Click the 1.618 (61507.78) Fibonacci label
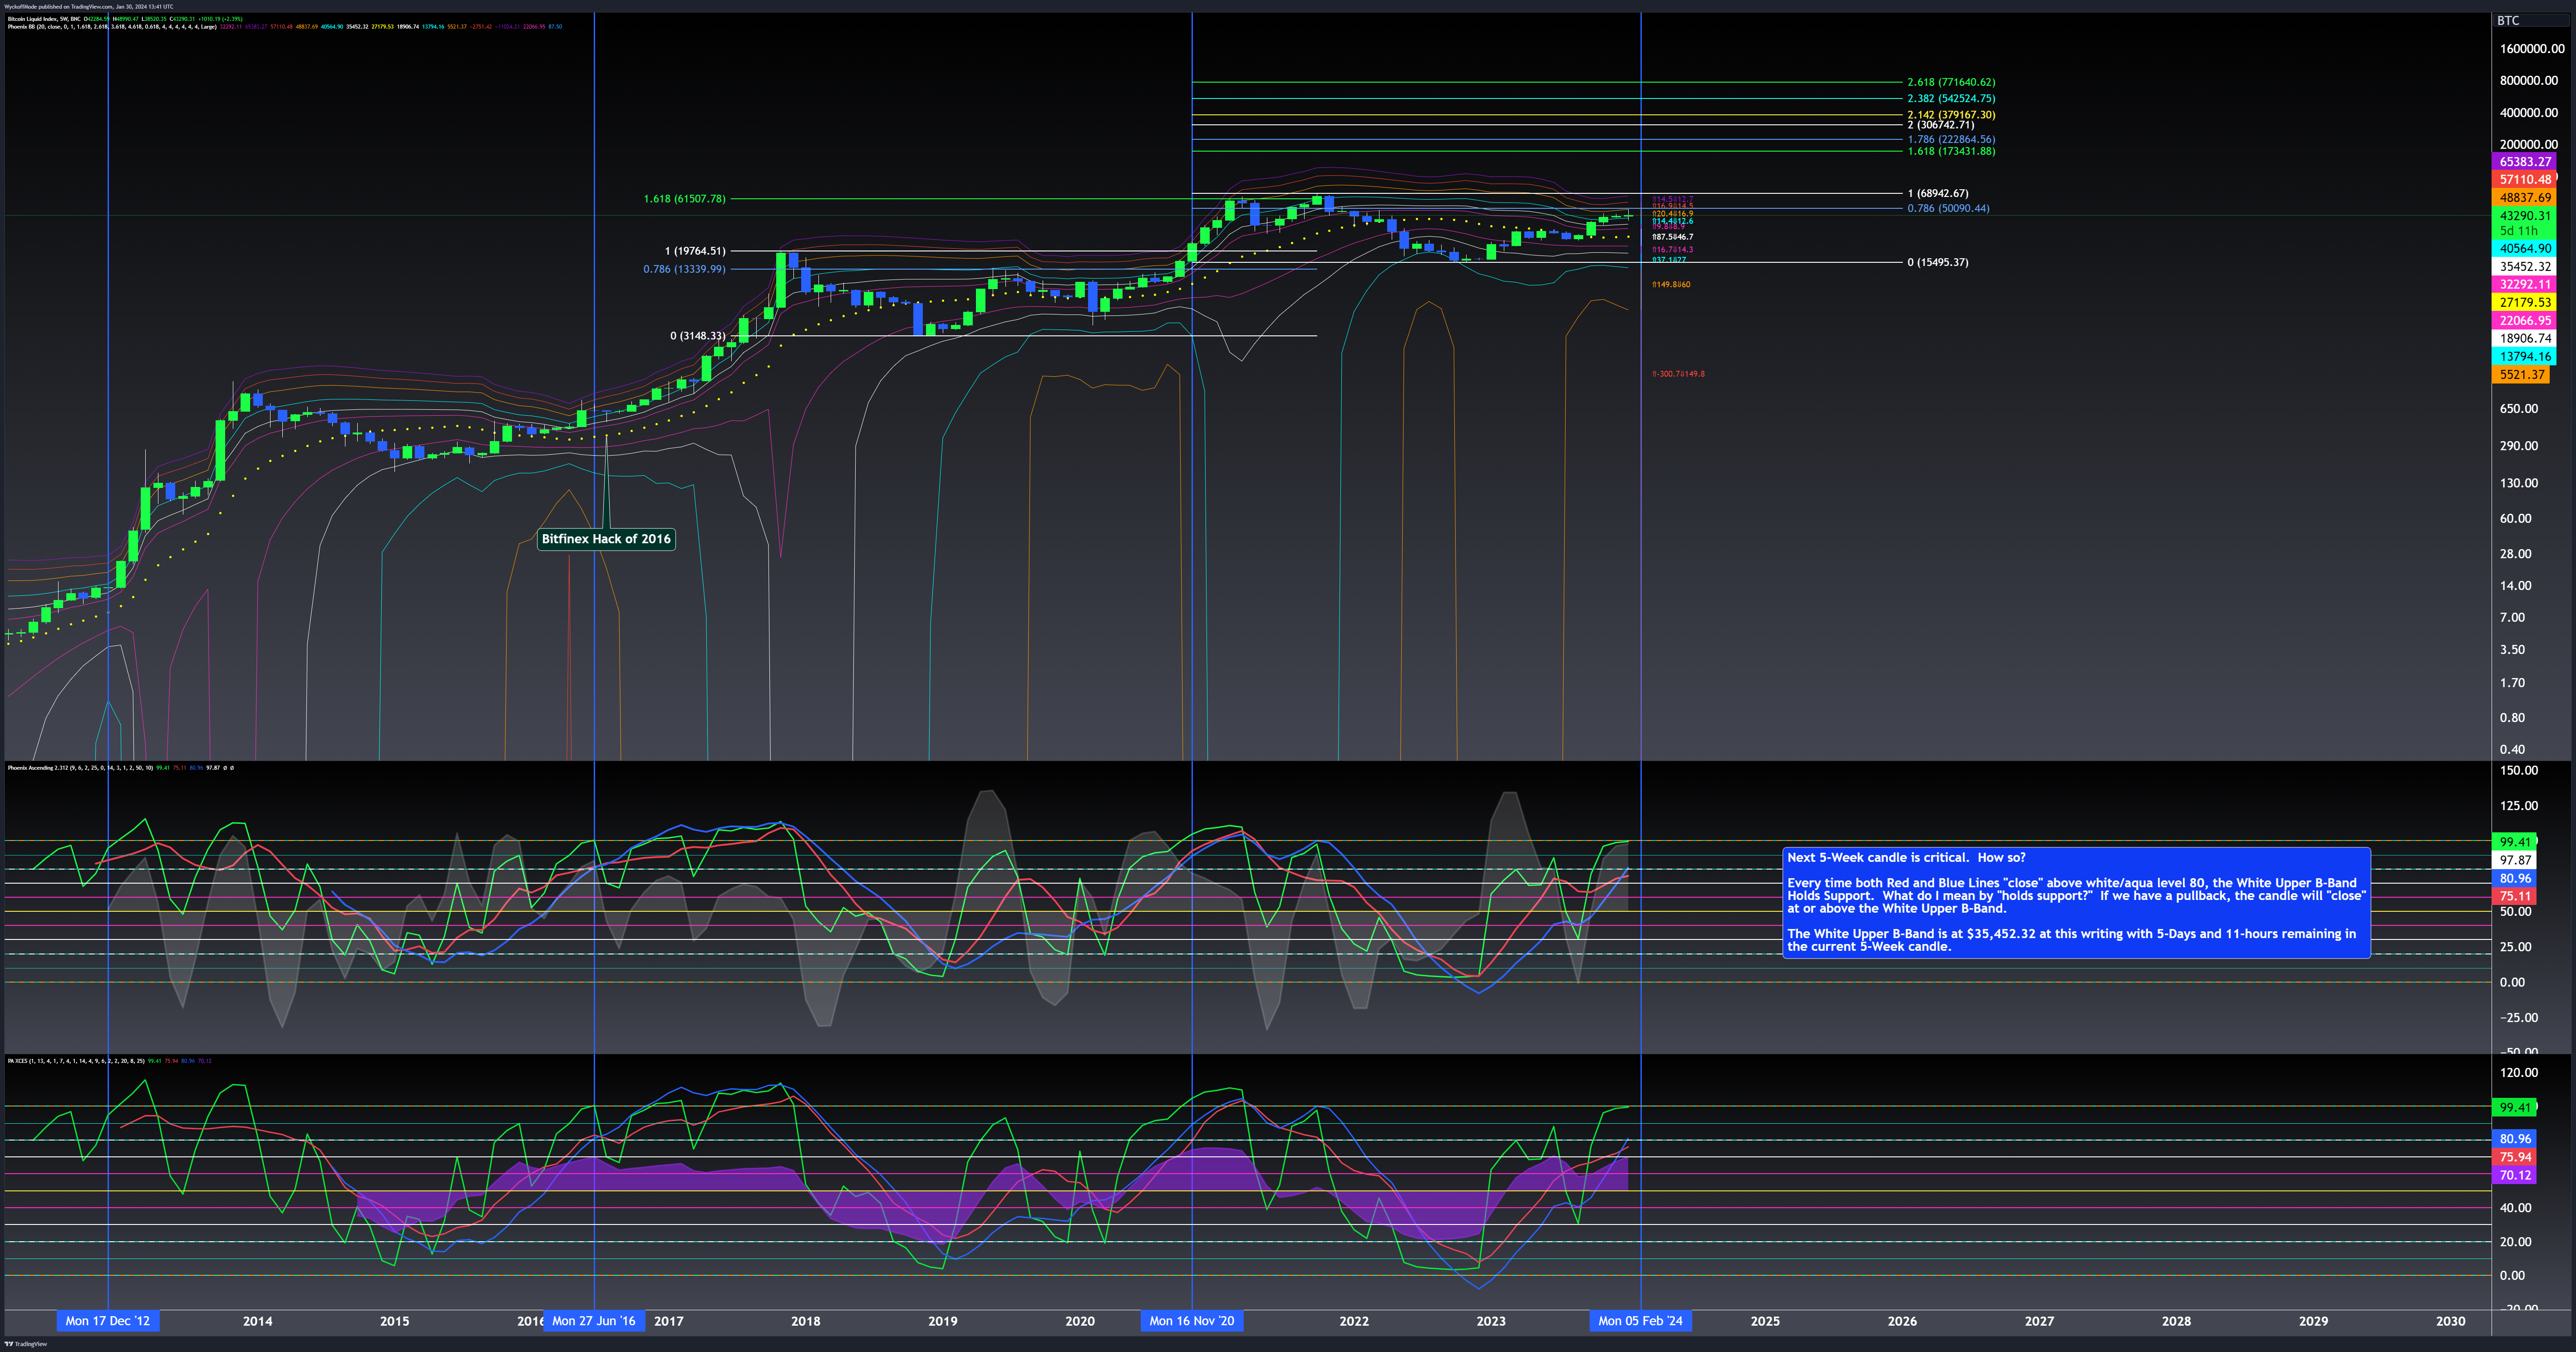This screenshot has height=1352, width=2576. coord(685,199)
